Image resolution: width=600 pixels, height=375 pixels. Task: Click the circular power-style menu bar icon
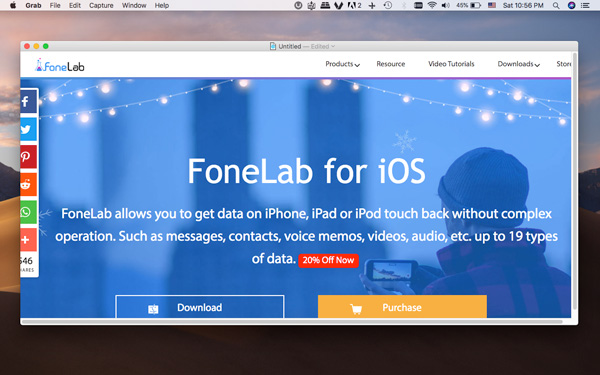pos(298,5)
